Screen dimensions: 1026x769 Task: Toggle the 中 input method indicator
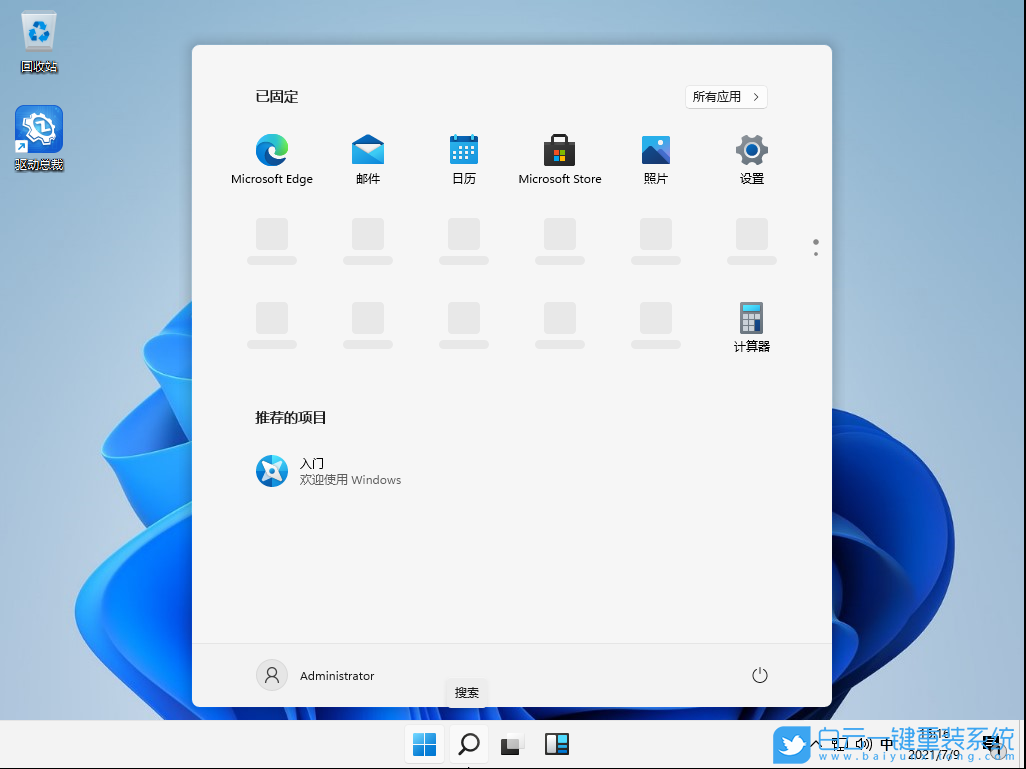click(x=886, y=744)
